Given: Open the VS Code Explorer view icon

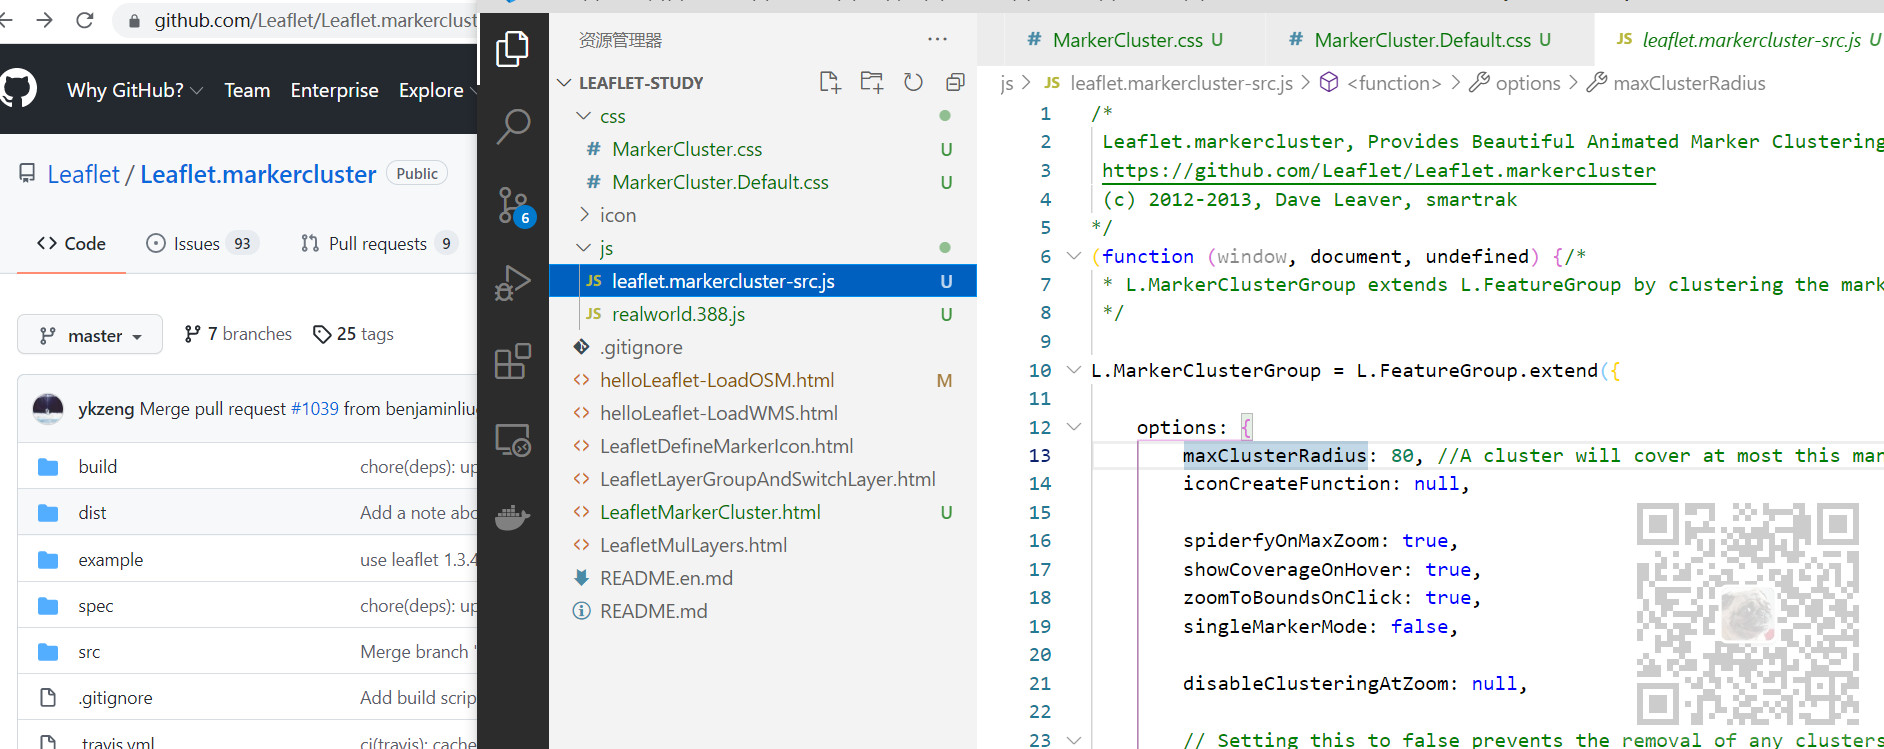Looking at the screenshot, I should click(x=512, y=48).
